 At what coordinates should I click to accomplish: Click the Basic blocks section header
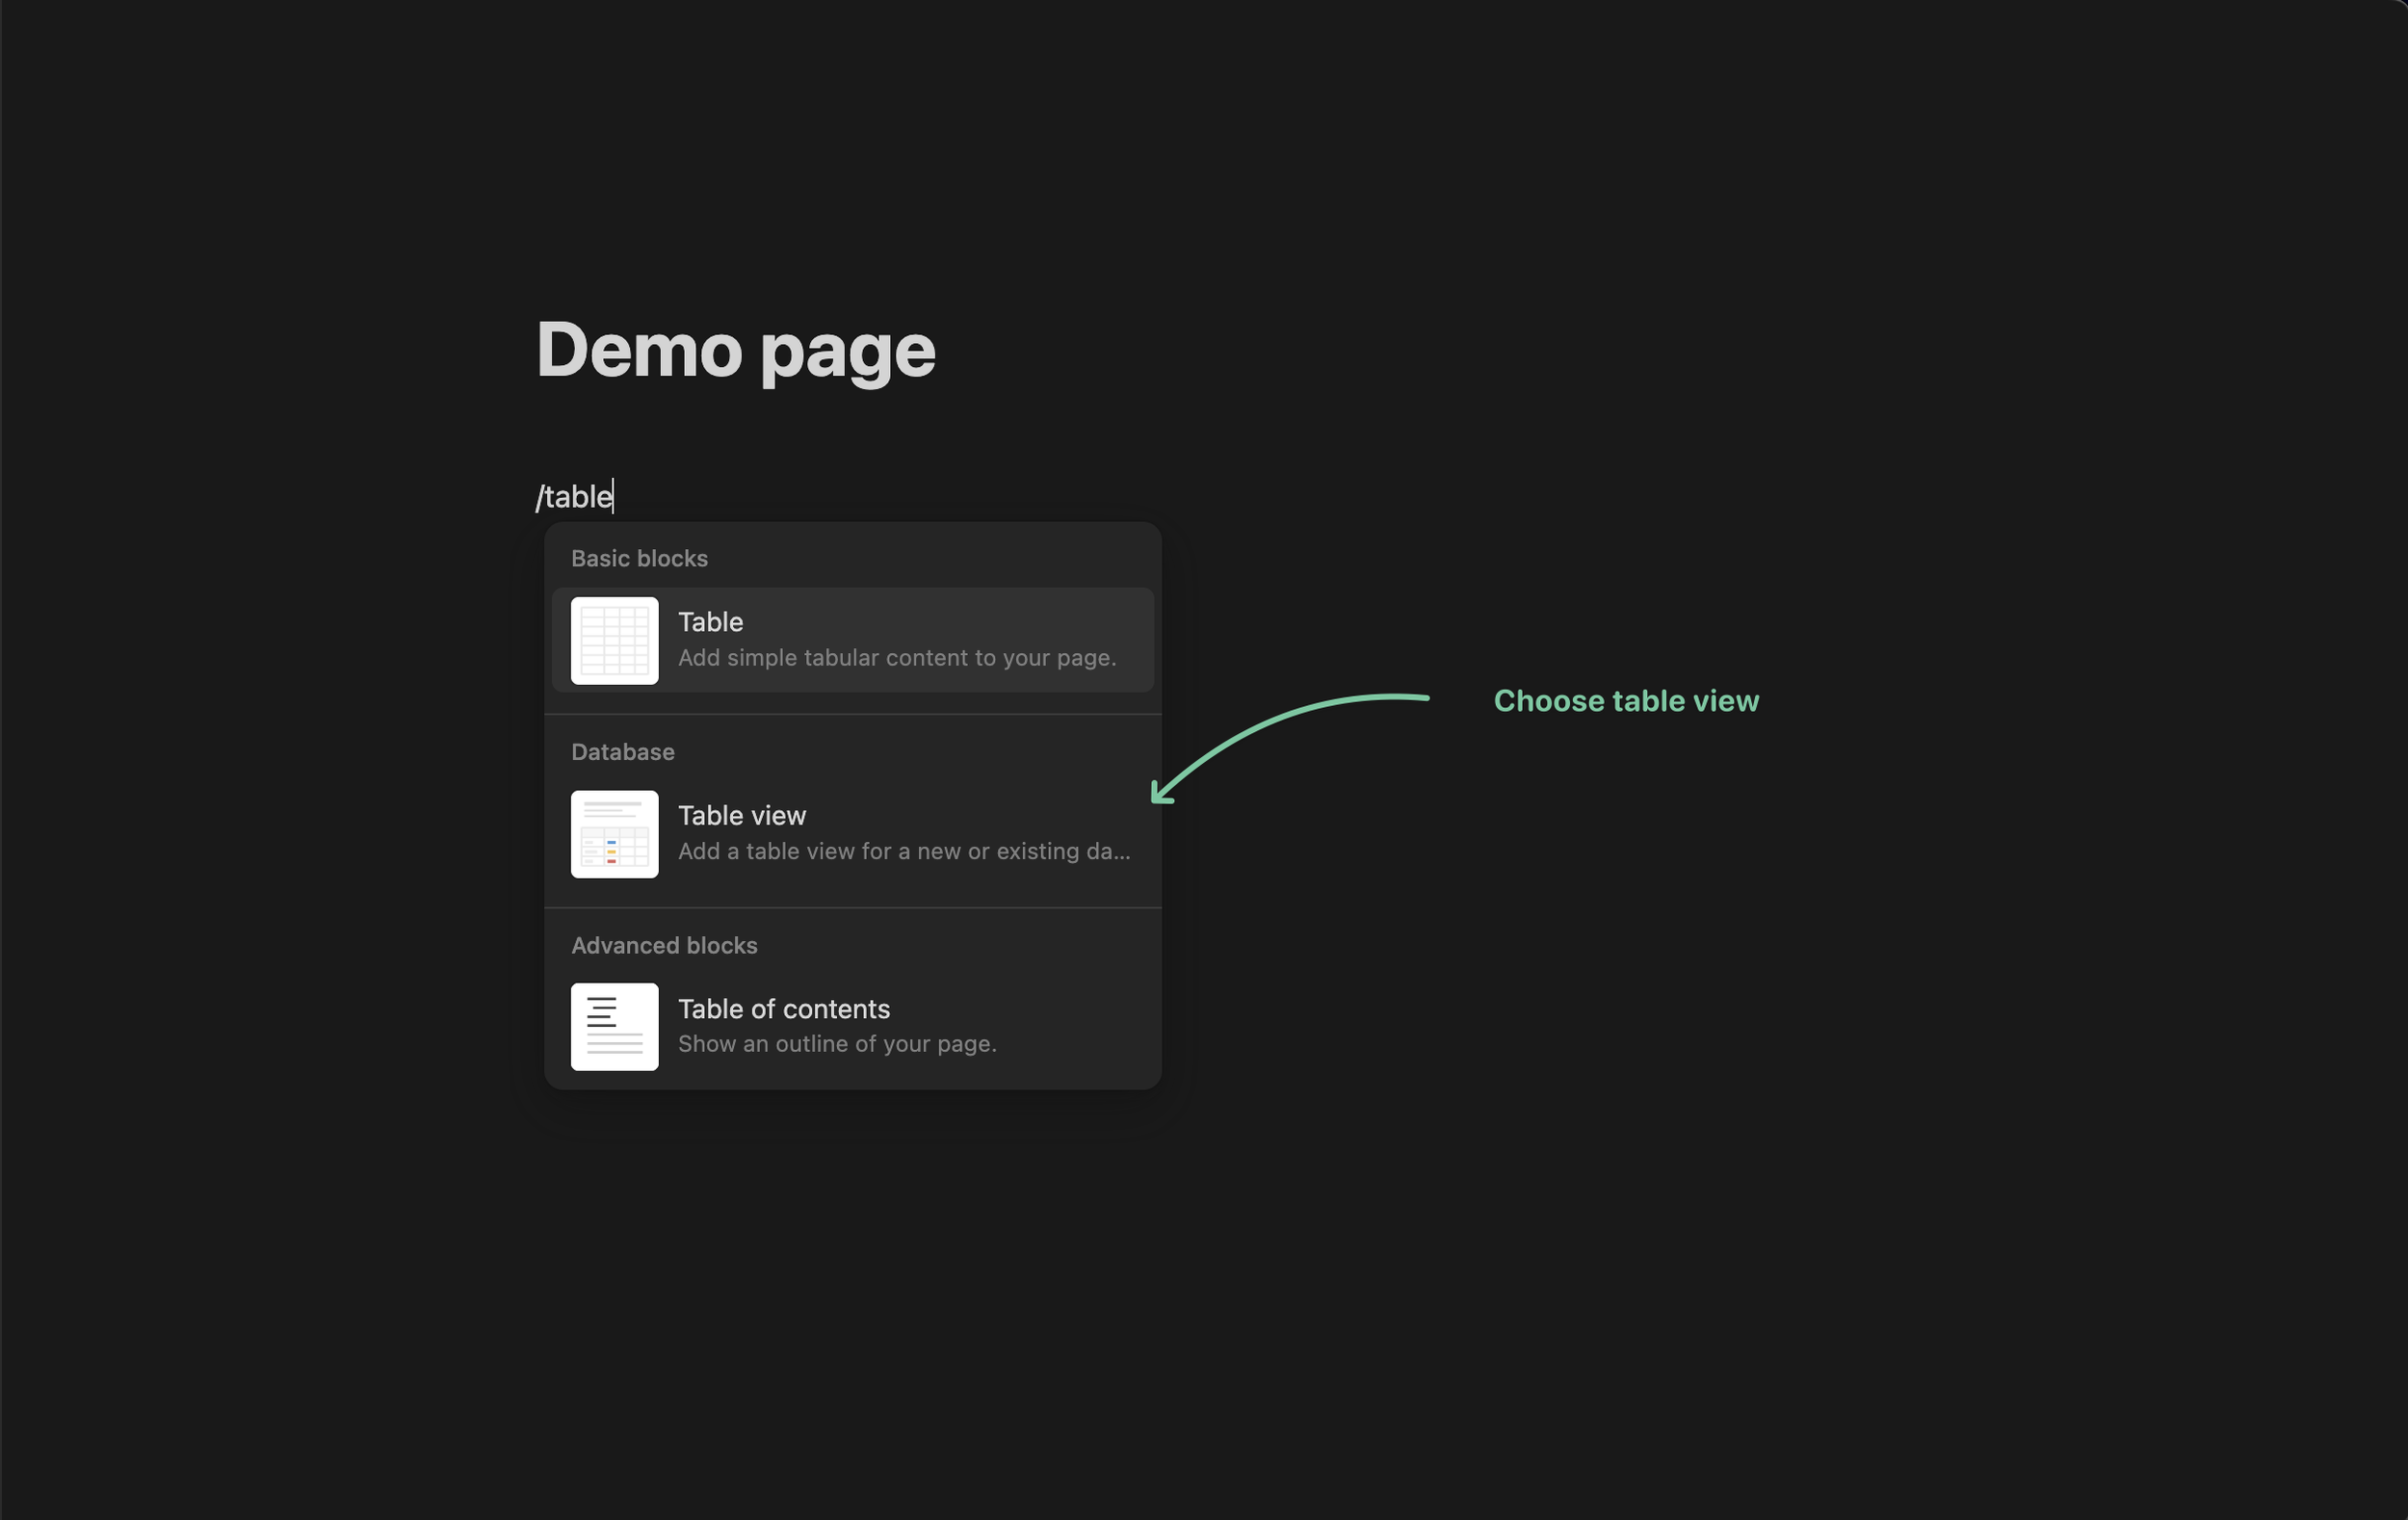tap(639, 558)
